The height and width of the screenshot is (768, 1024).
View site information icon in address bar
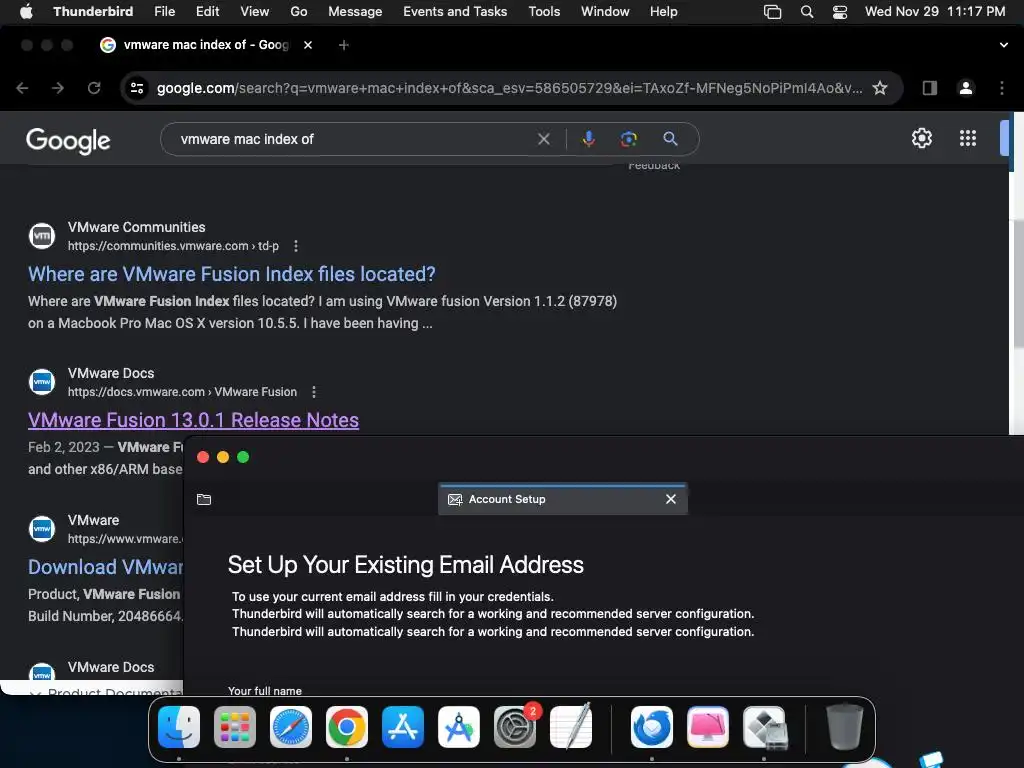point(136,88)
